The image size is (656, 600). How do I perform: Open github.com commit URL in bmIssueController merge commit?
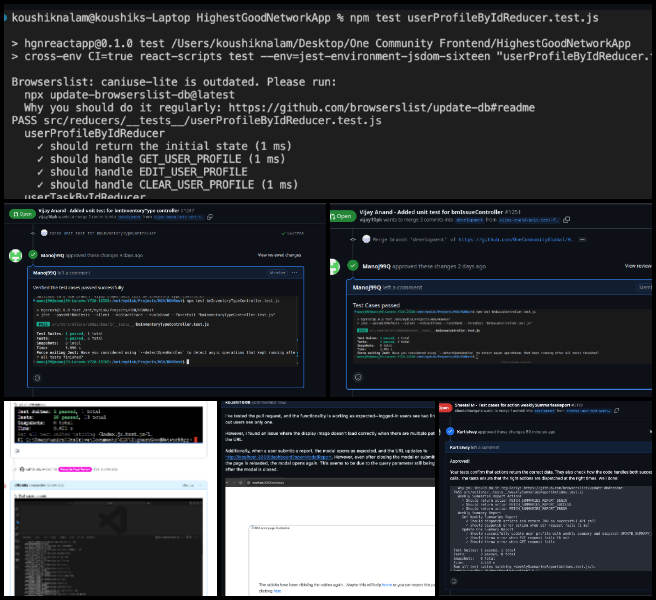pyautogui.click(x=515, y=239)
